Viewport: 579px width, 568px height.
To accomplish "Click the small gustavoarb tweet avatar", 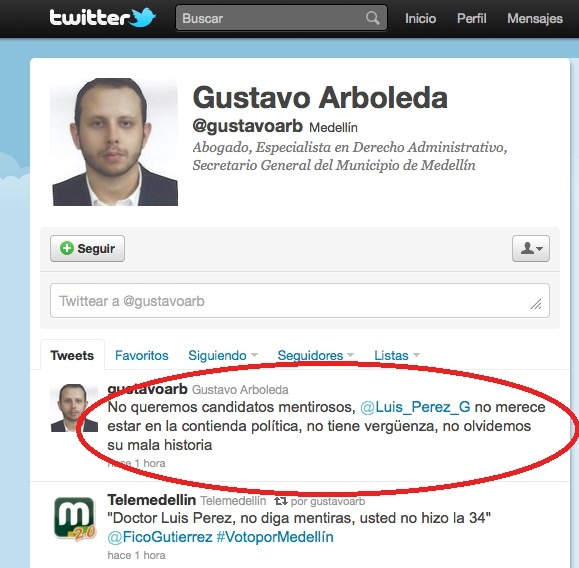I will 74,408.
